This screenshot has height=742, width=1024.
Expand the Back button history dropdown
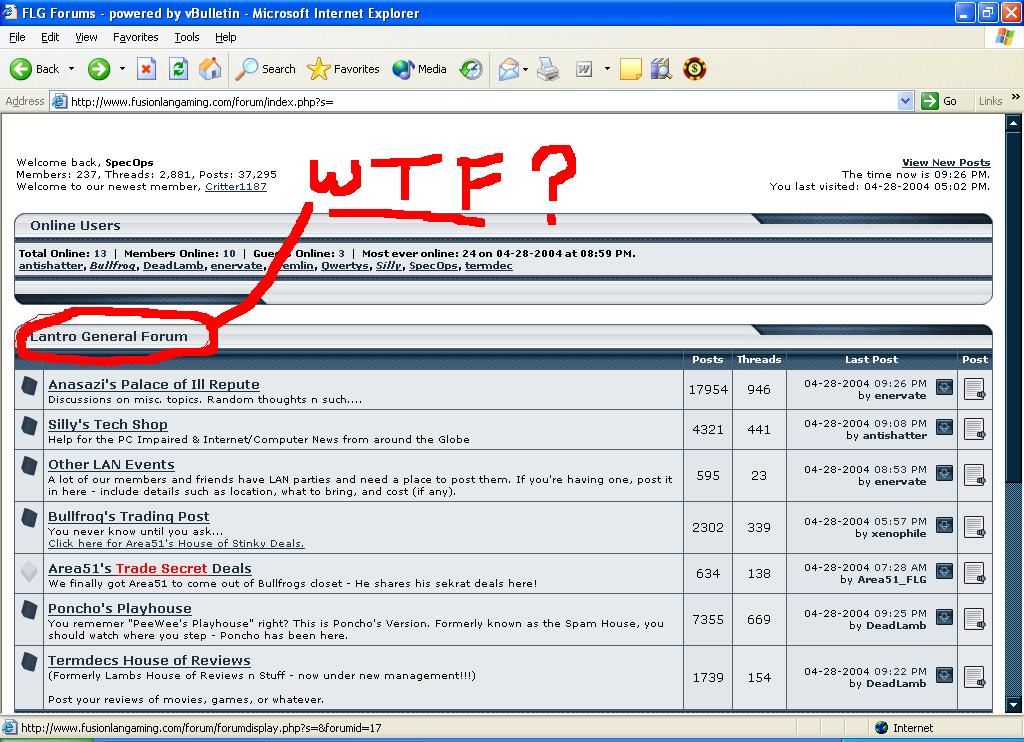[71, 69]
